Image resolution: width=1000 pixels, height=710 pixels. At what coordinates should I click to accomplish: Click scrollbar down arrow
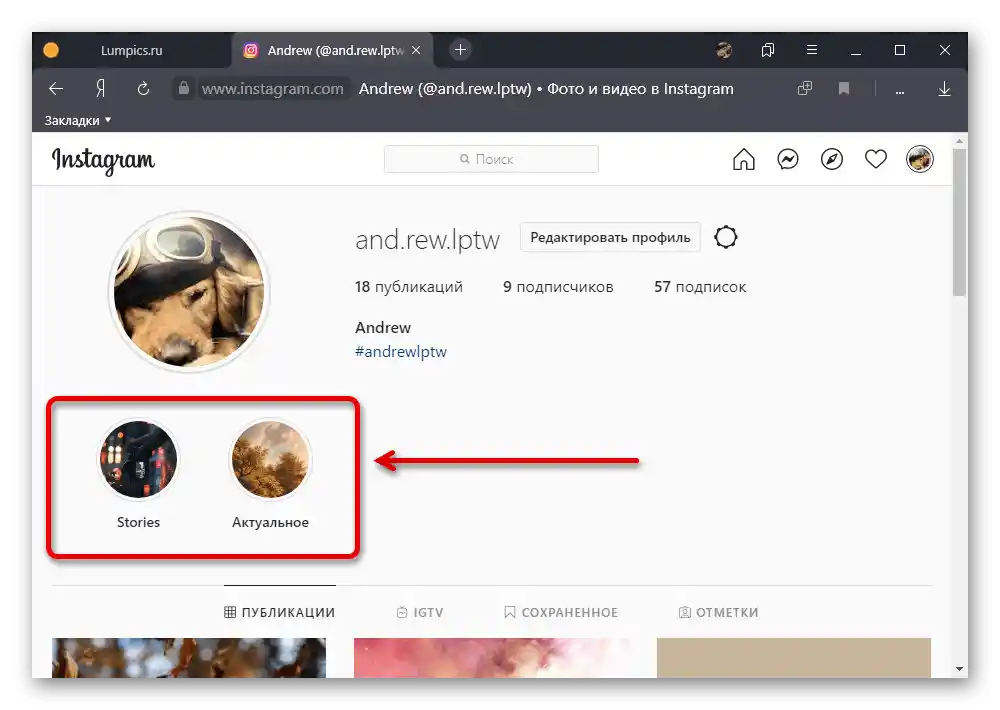(960, 669)
